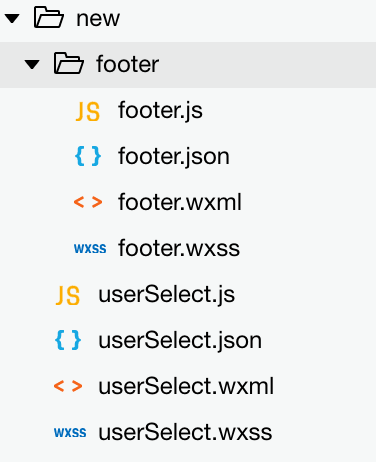Click the braces icon beside userSelect.json
This screenshot has height=462, width=376.
tap(68, 340)
